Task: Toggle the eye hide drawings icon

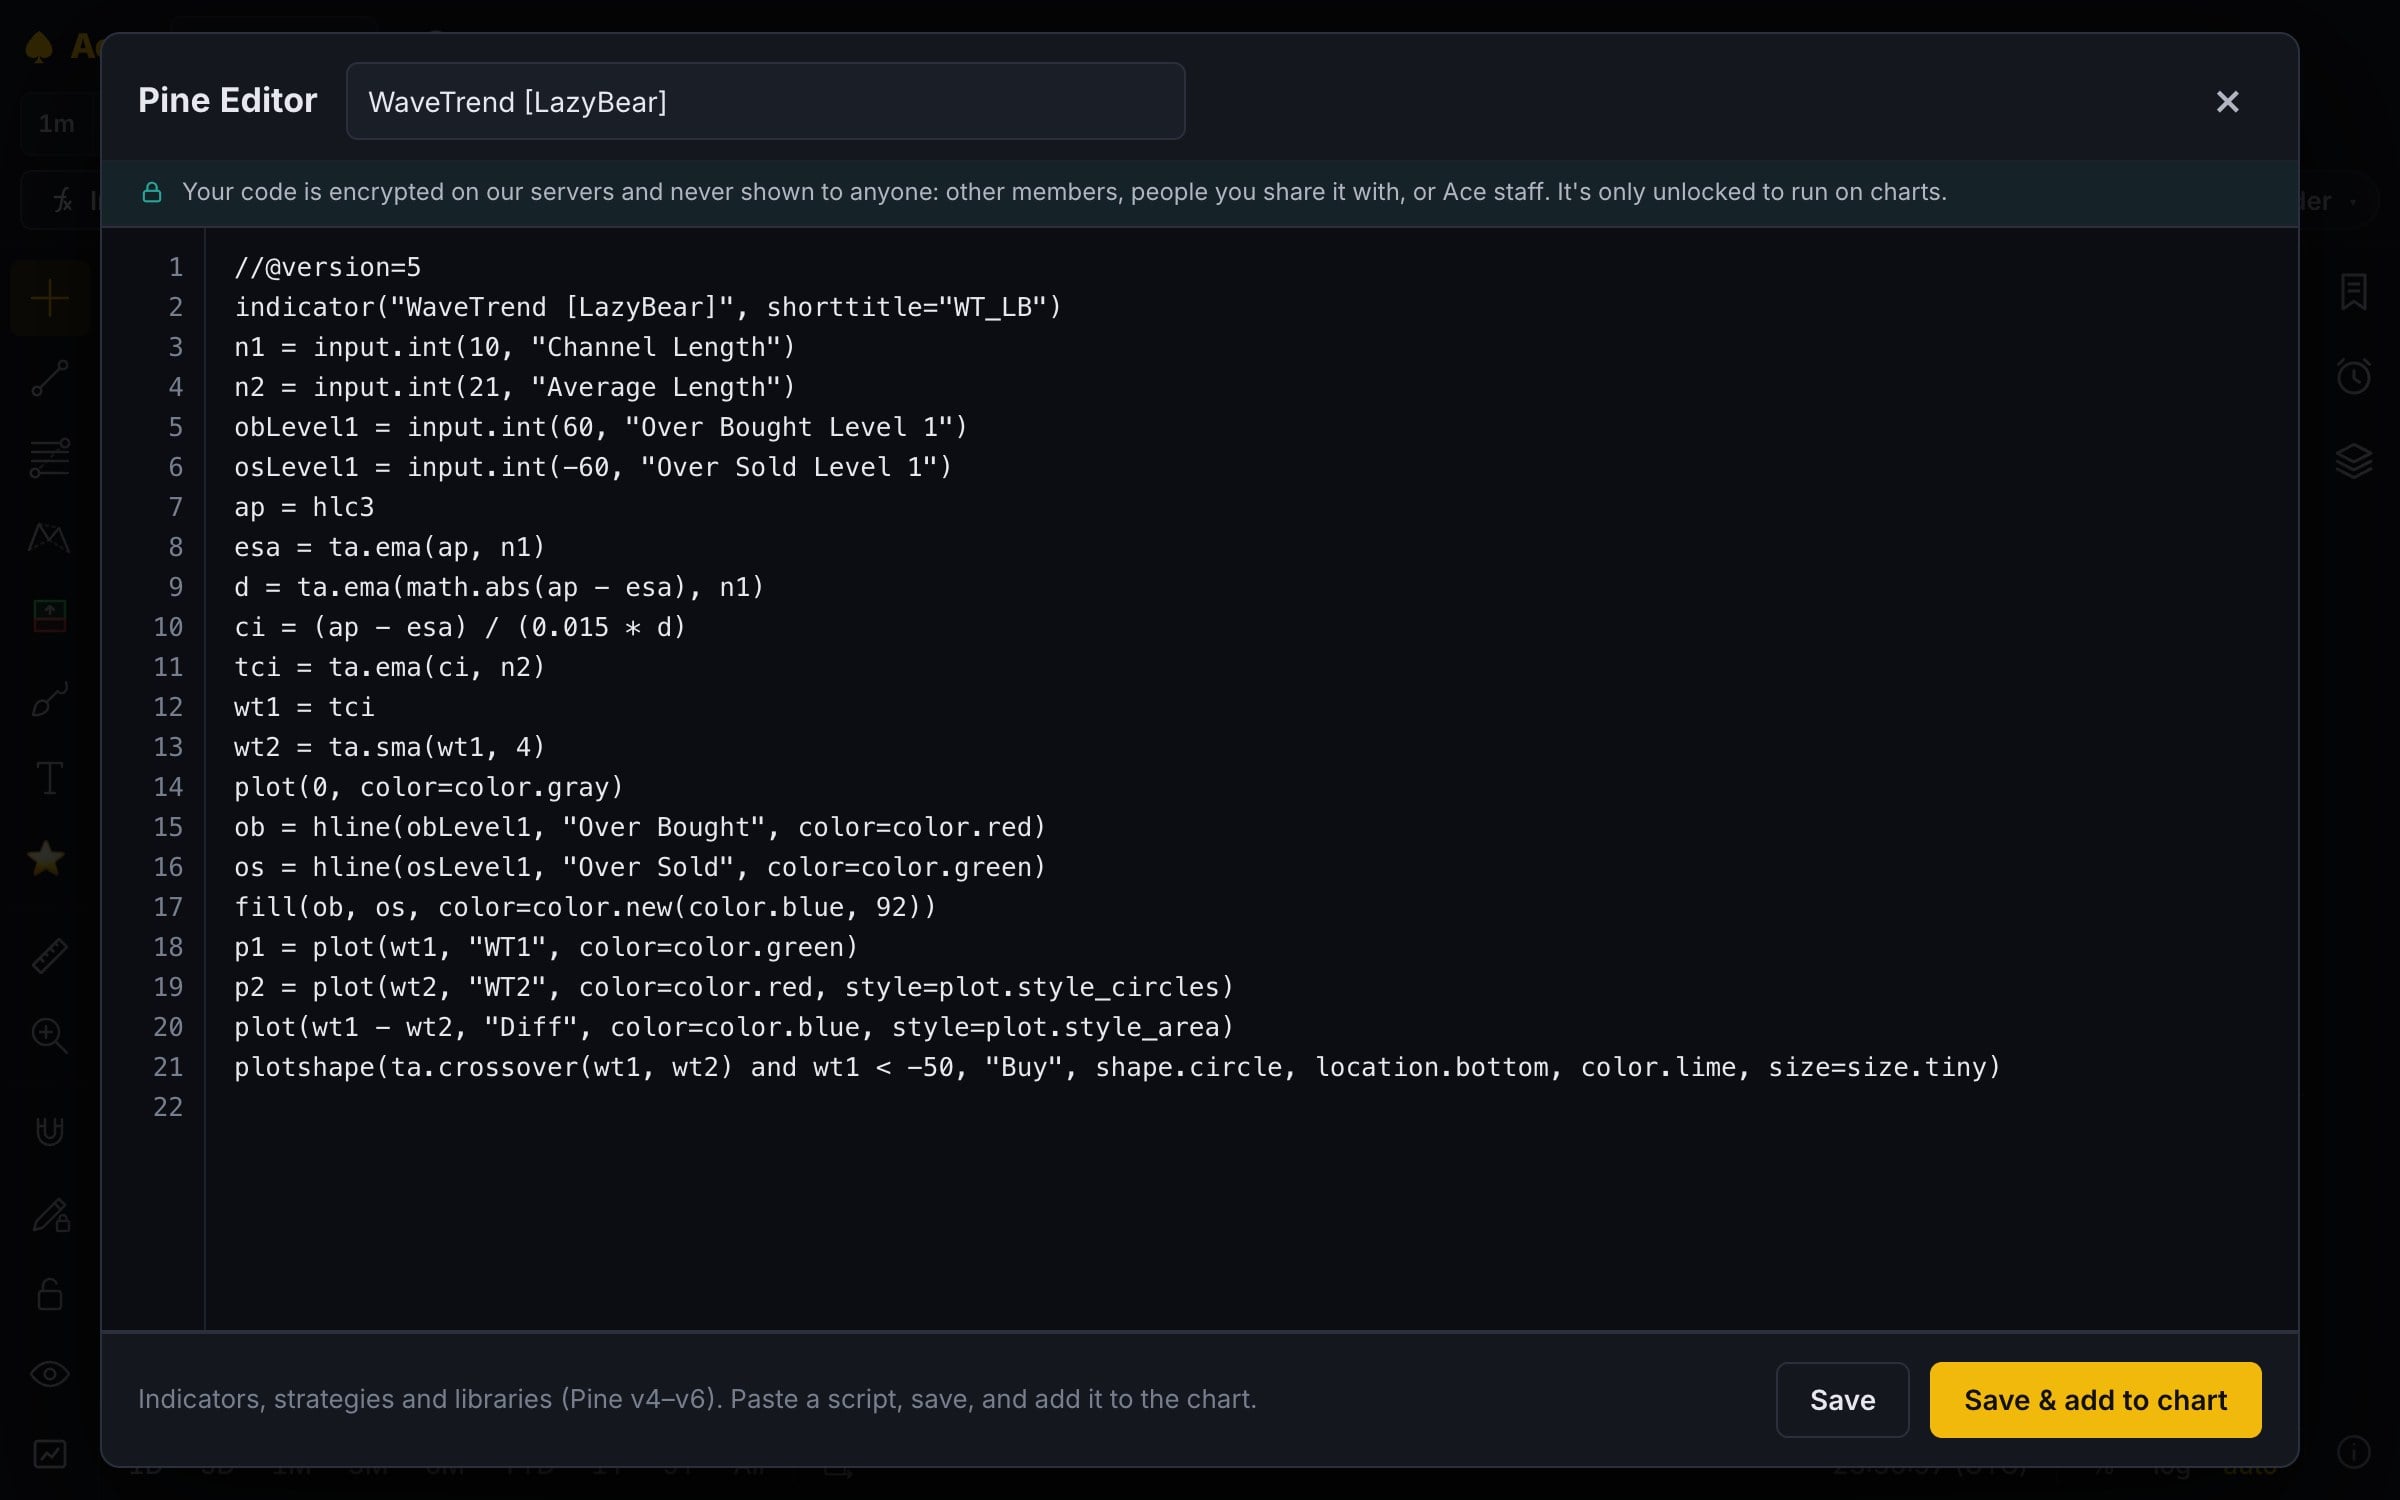Action: click(x=49, y=1374)
